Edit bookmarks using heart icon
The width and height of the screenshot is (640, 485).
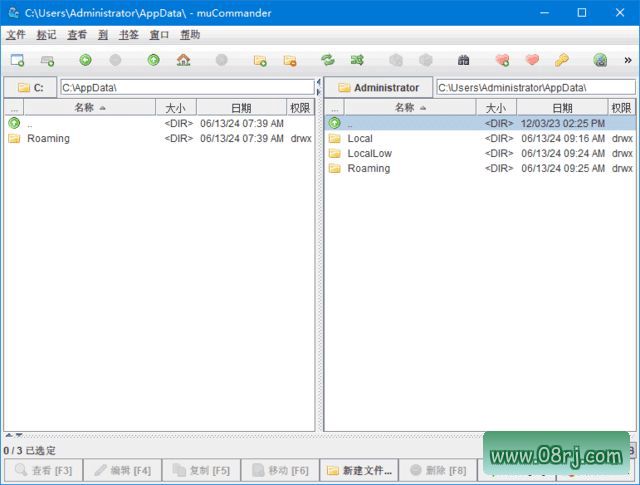[x=532, y=60]
